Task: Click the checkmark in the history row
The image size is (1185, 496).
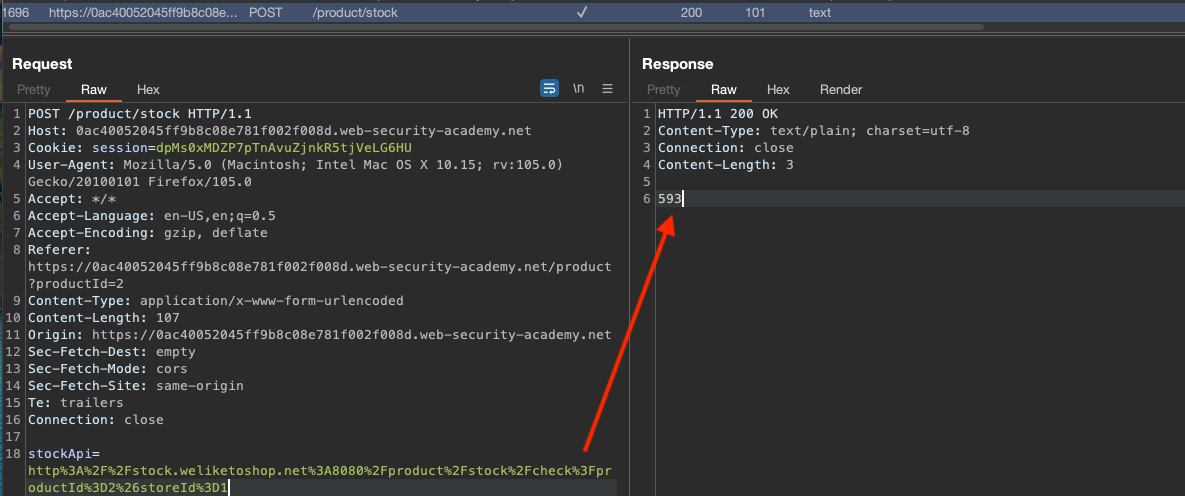Action: 582,13
